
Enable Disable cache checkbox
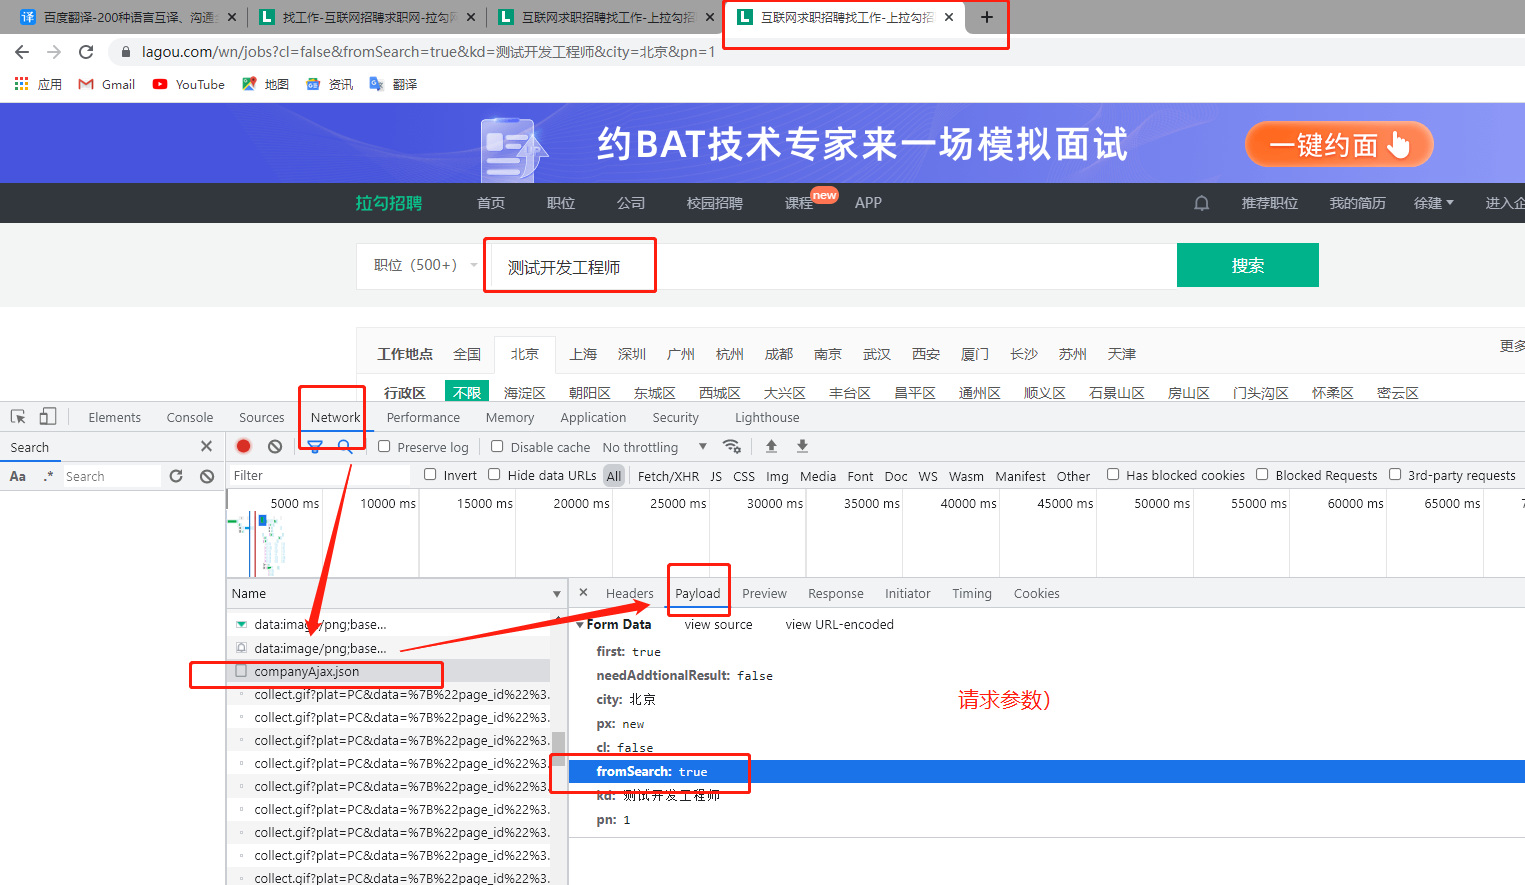pyautogui.click(x=497, y=446)
